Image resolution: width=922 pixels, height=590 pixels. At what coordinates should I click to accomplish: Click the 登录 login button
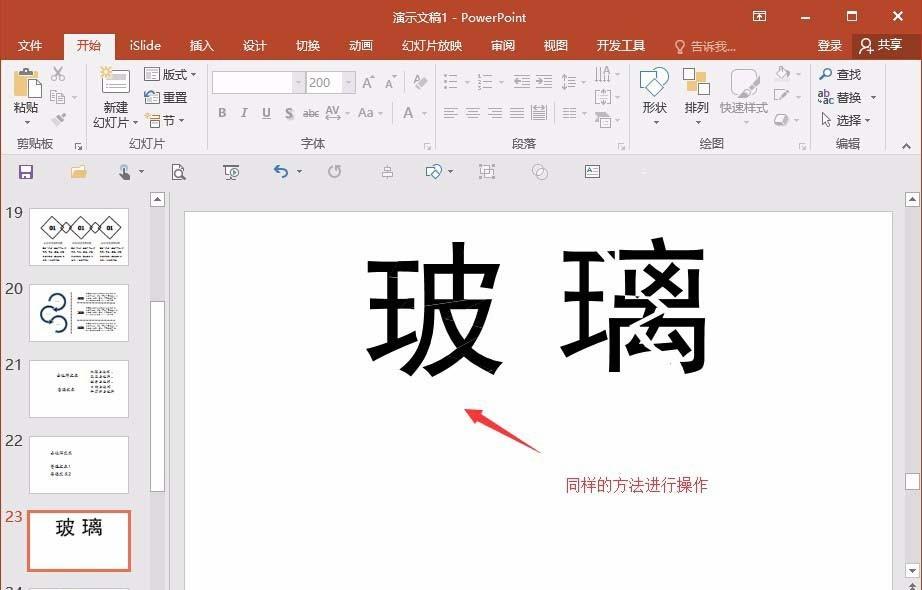[830, 45]
